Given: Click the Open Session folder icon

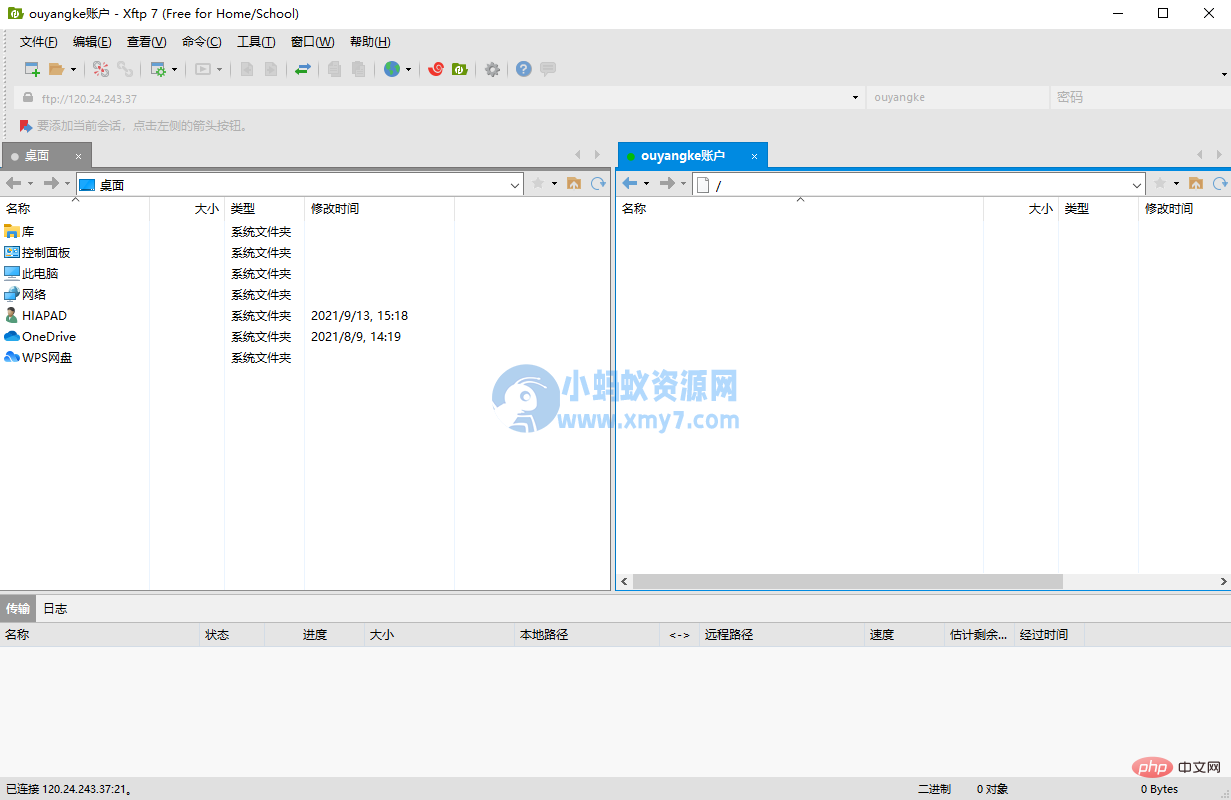Looking at the screenshot, I should coord(56,69).
